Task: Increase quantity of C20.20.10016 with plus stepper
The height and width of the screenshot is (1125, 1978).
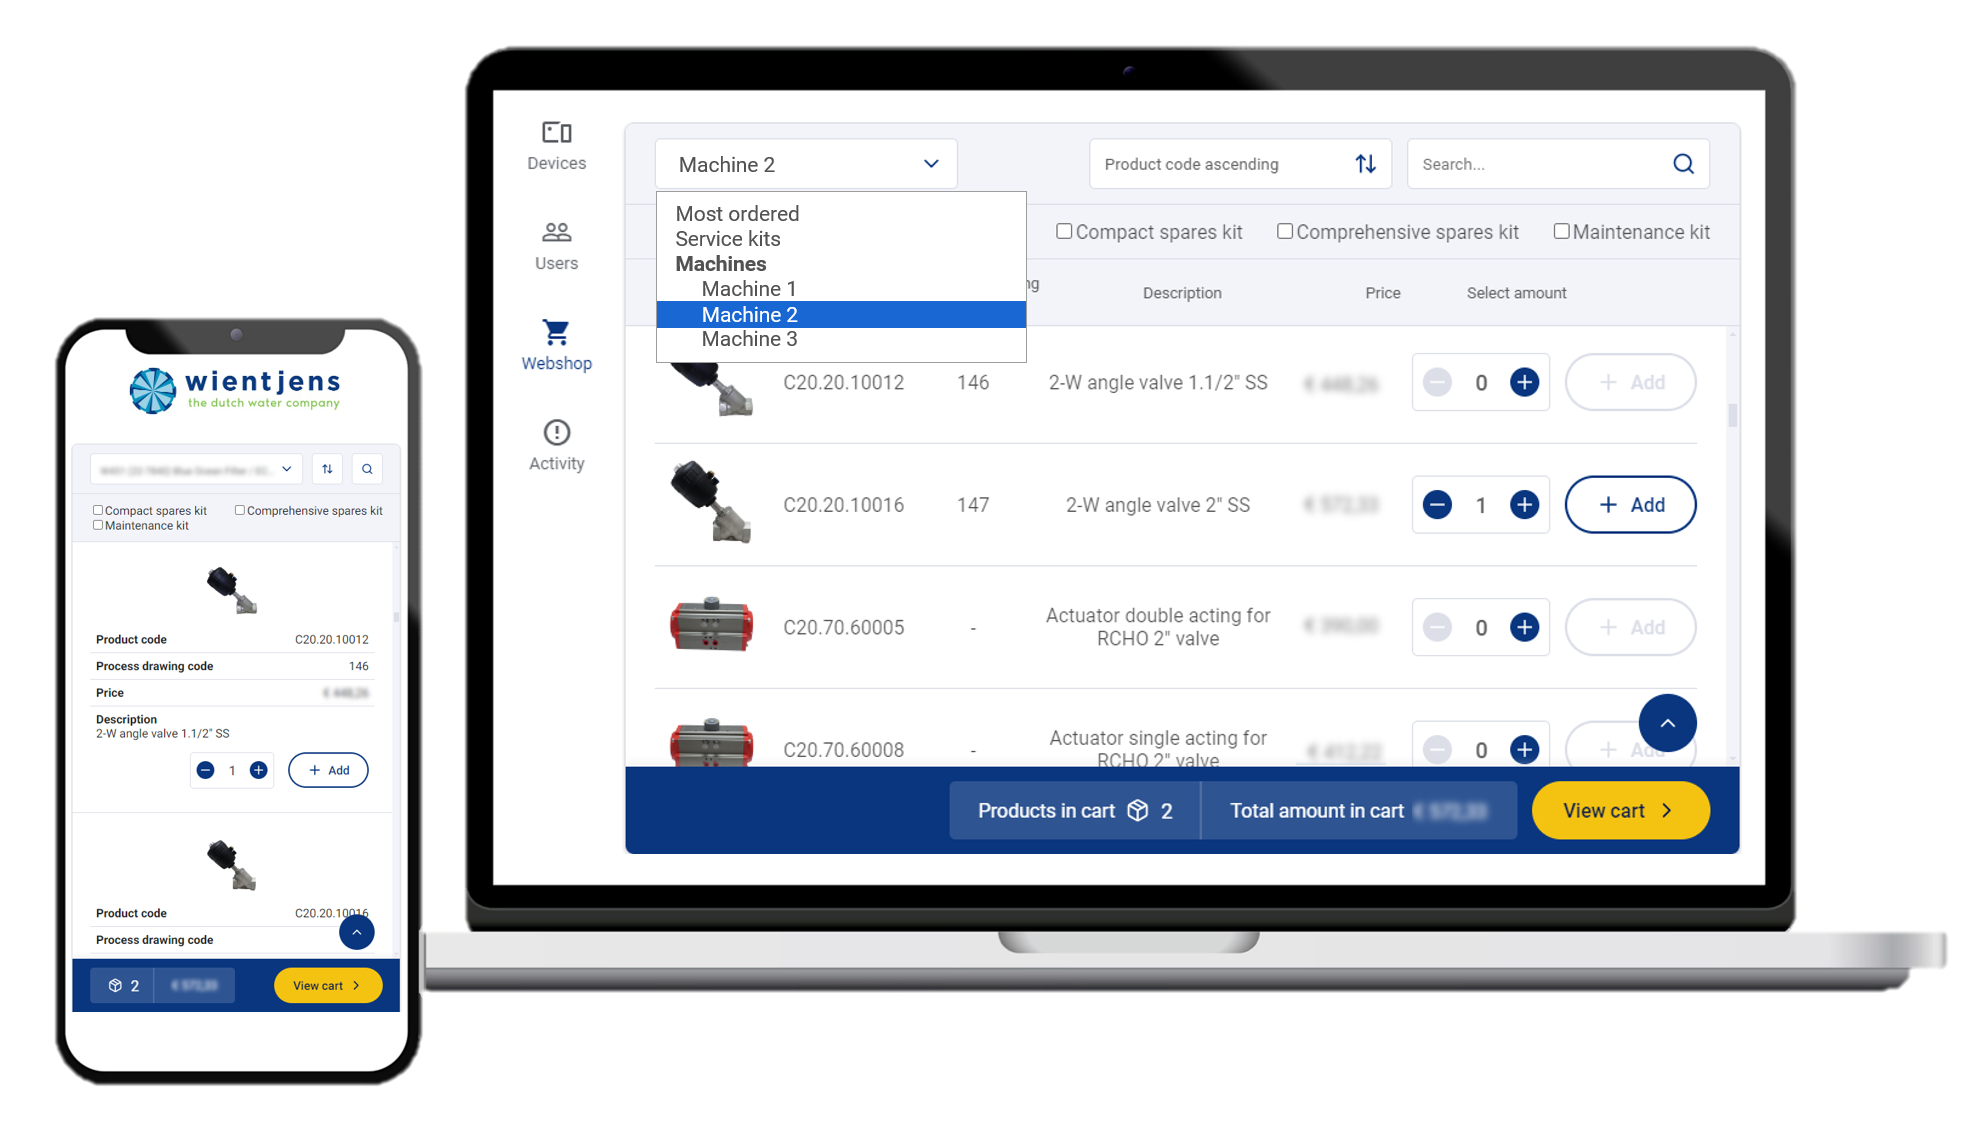Action: 1524,505
